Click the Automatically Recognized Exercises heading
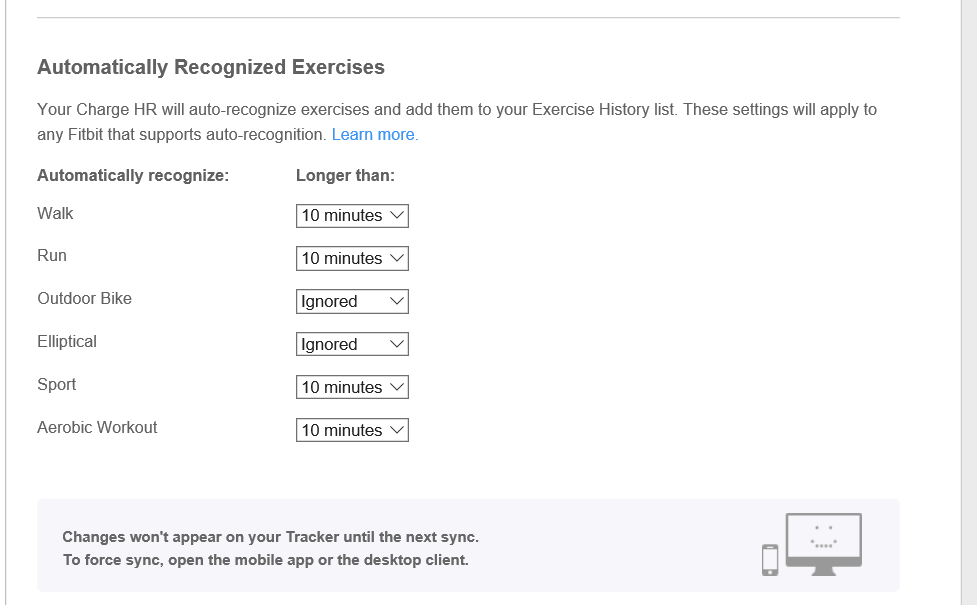This screenshot has height=605, width=977. pos(211,68)
